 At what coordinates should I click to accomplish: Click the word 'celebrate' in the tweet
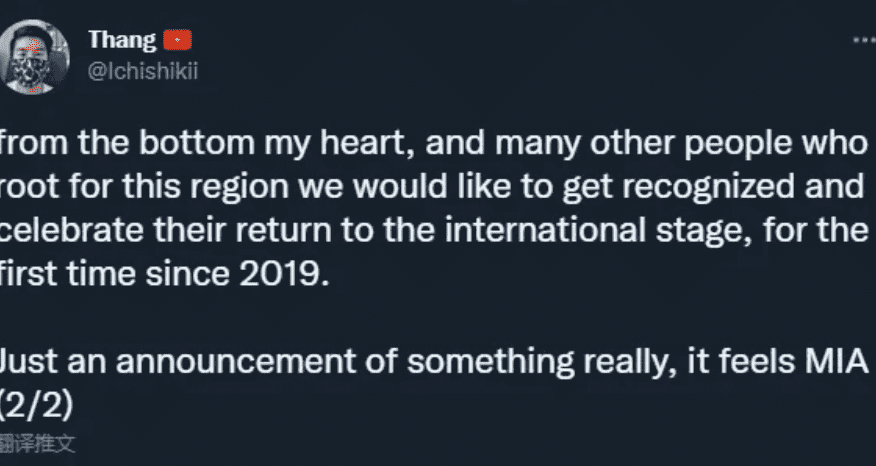pyautogui.click(x=72, y=231)
